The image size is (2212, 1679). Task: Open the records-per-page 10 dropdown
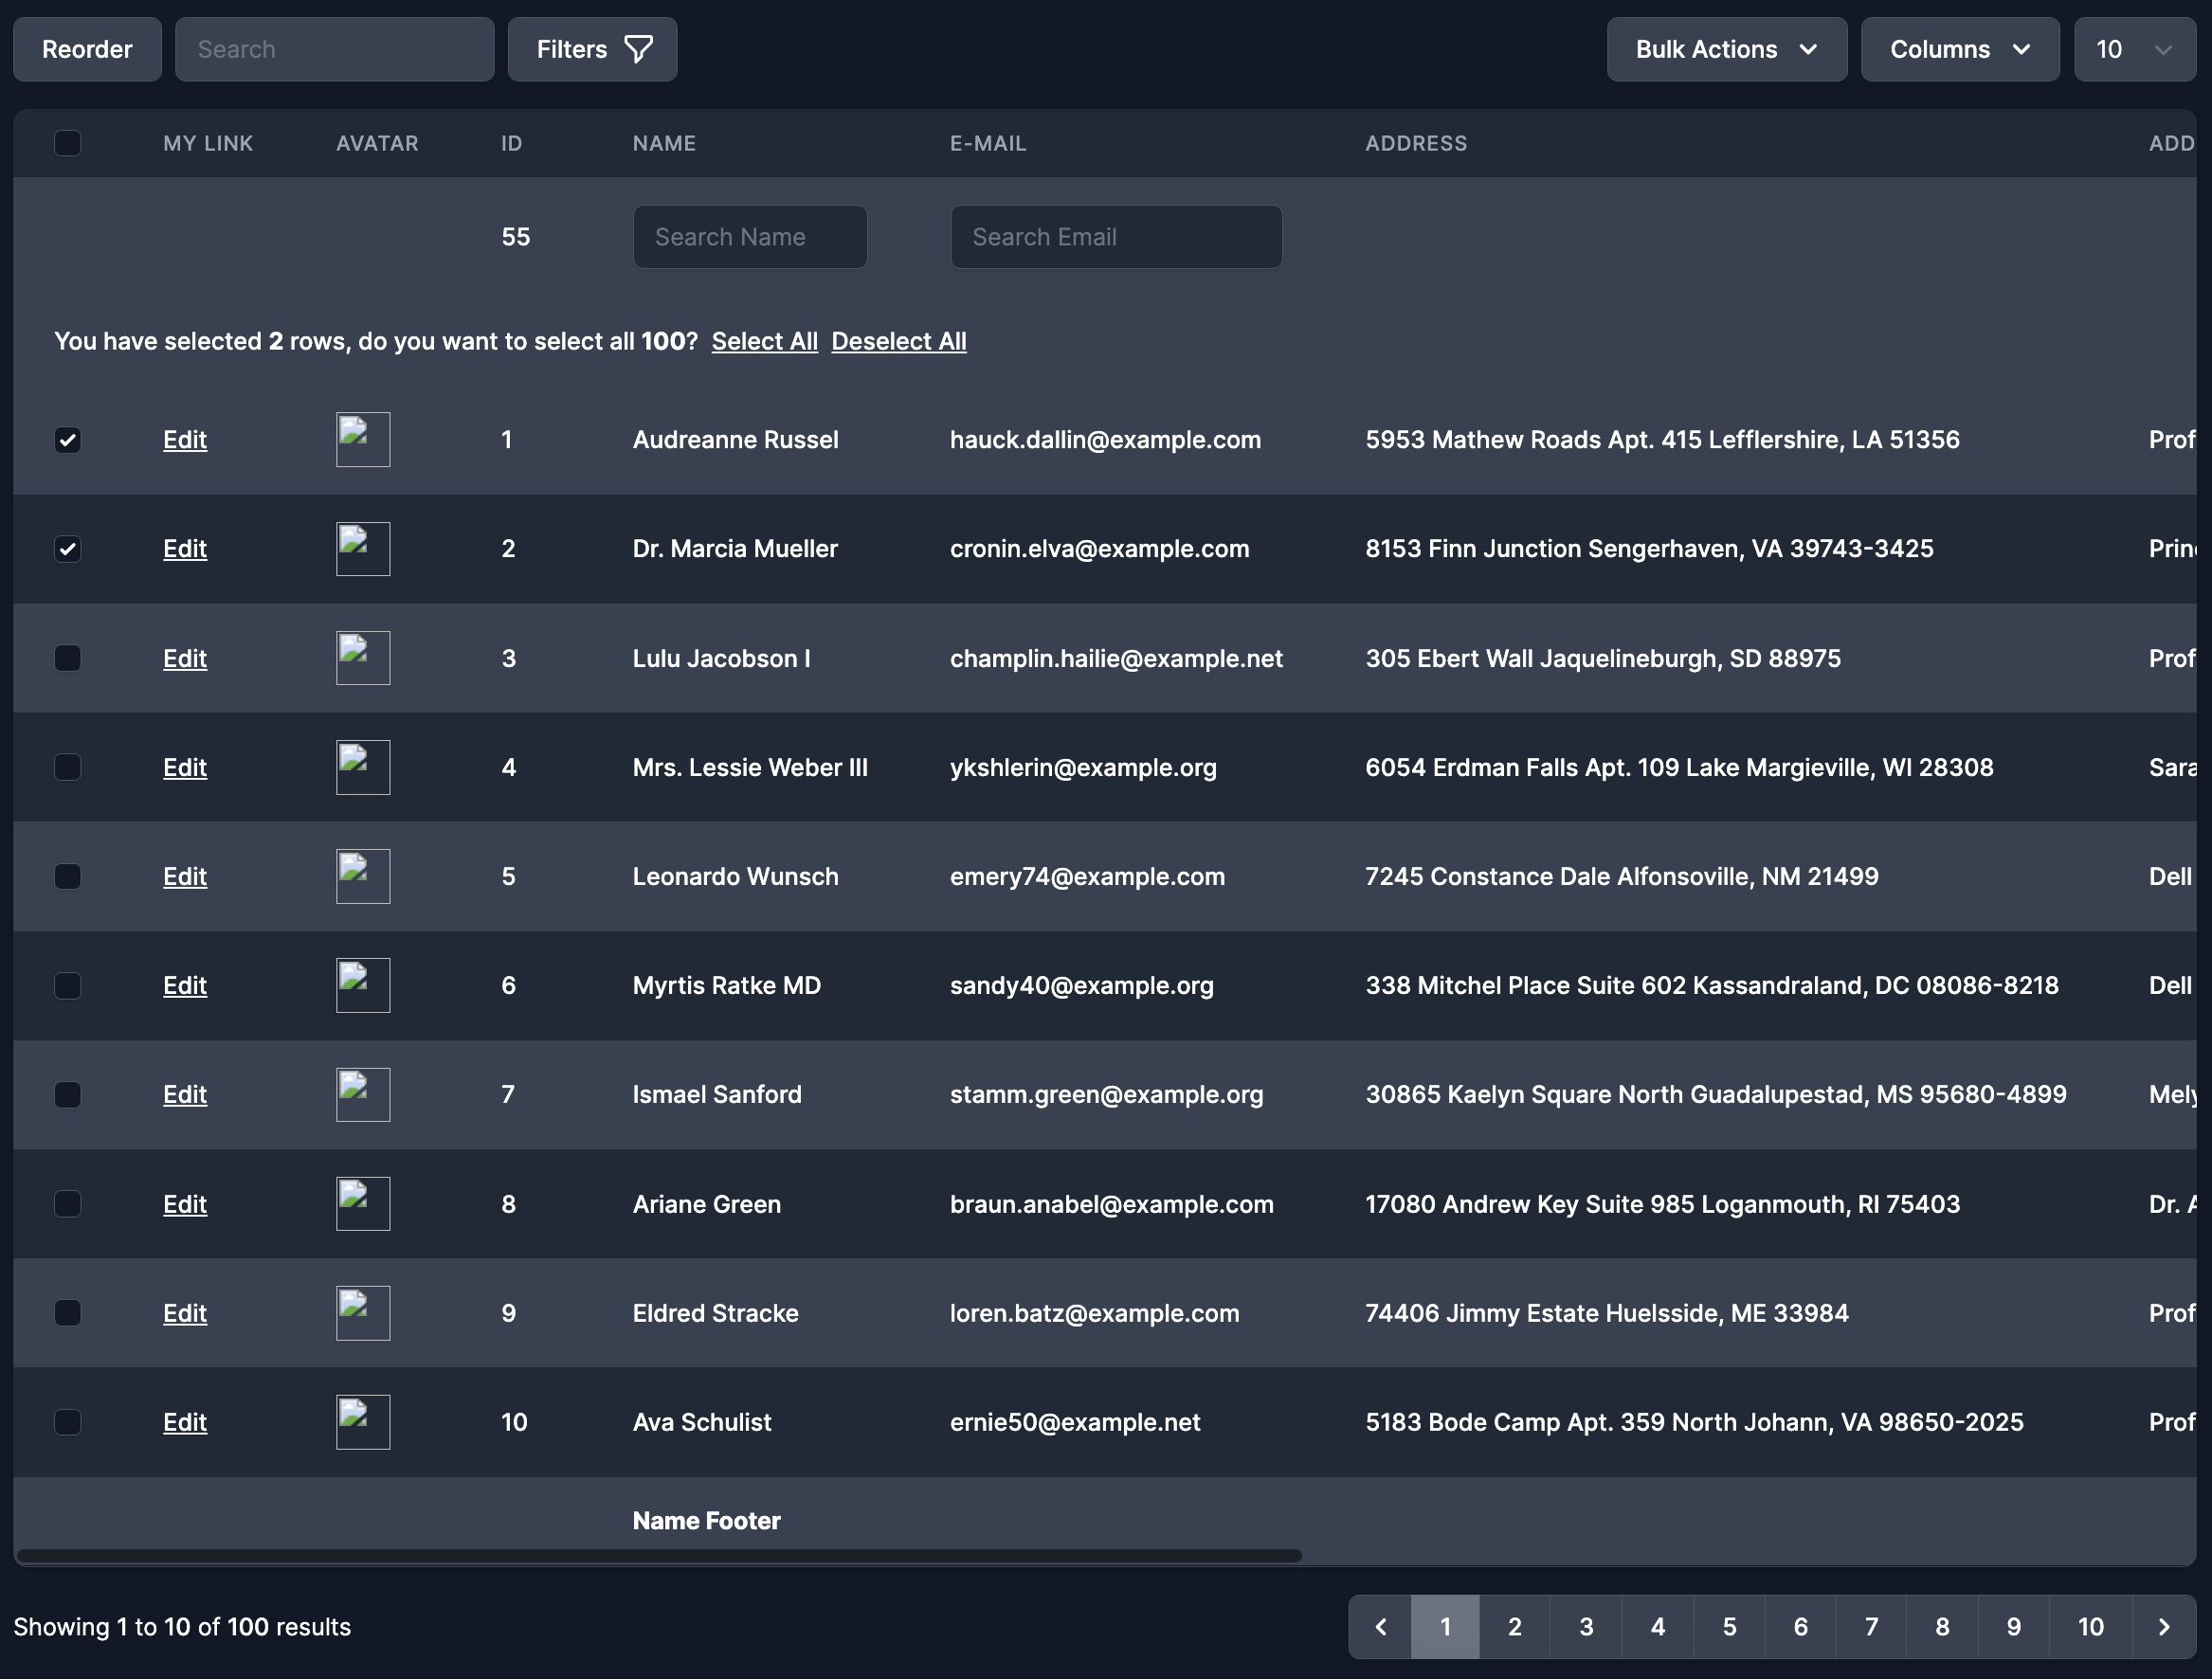(x=2134, y=48)
